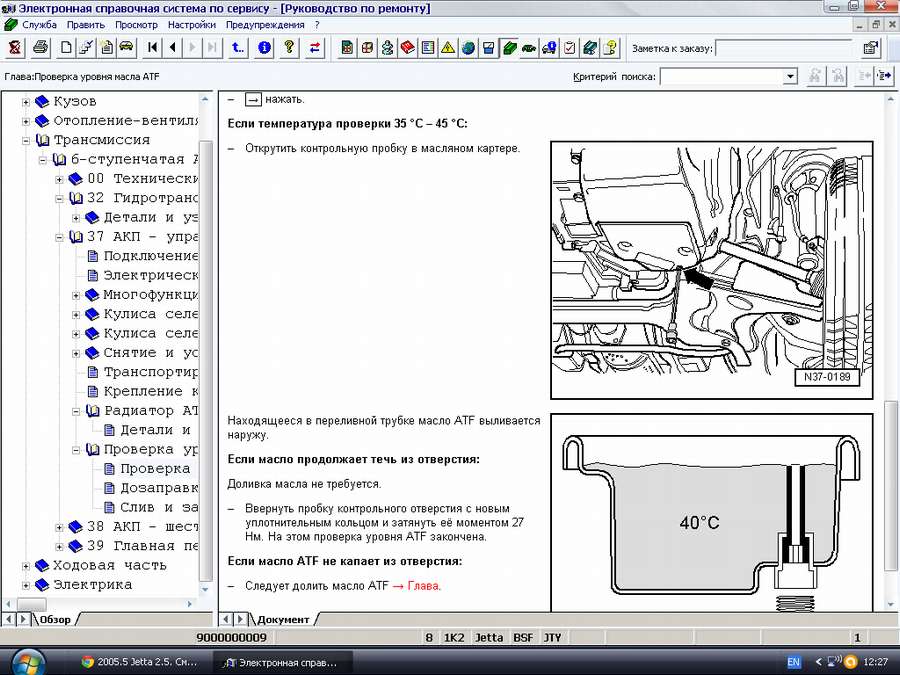Collapse the 32 Гидротранс tree node

pyautogui.click(x=59, y=199)
